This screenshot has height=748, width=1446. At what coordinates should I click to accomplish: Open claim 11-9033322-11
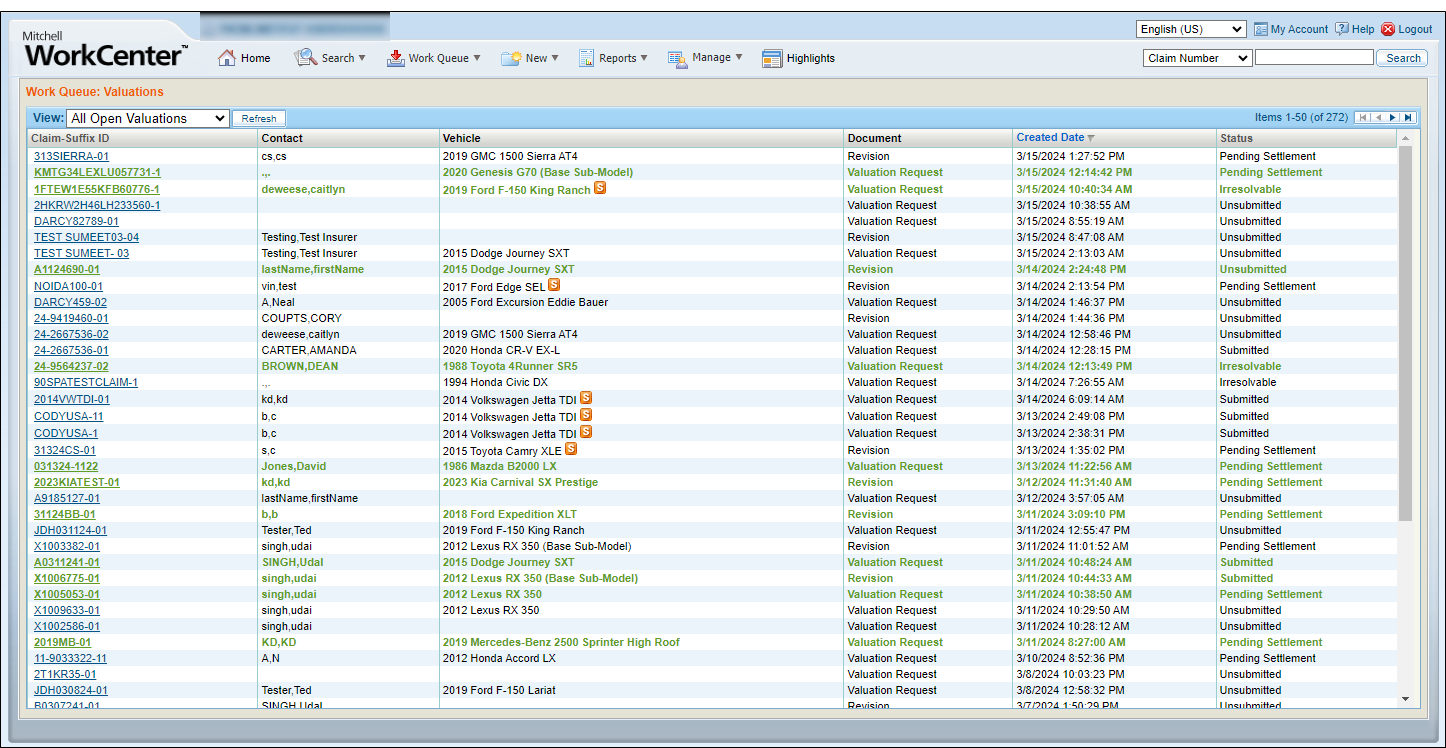coord(70,658)
